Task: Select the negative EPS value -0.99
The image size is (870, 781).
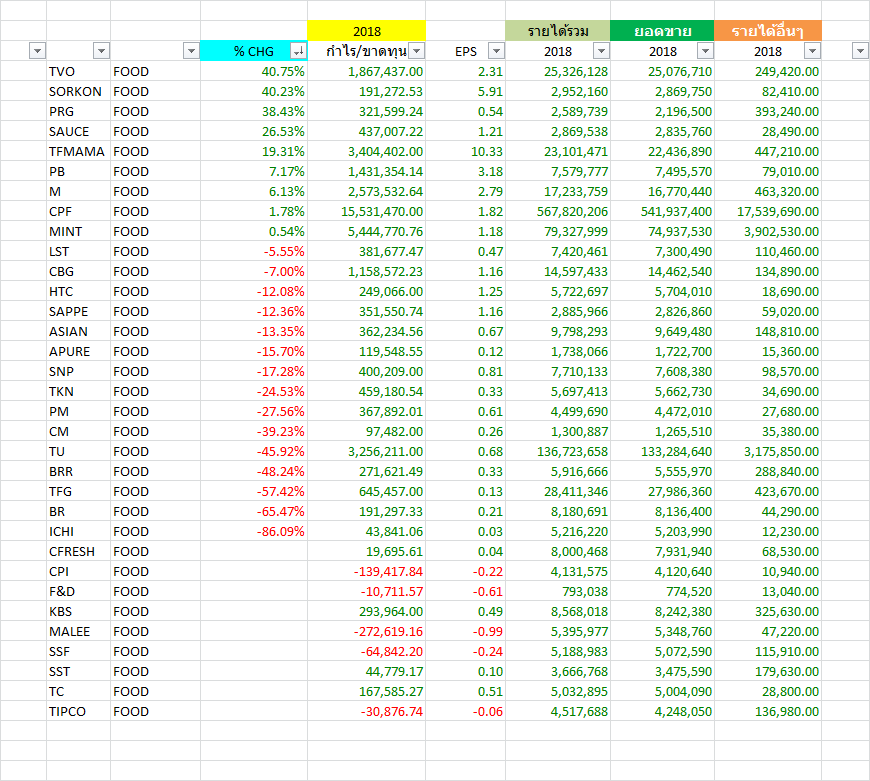Action: (466, 631)
